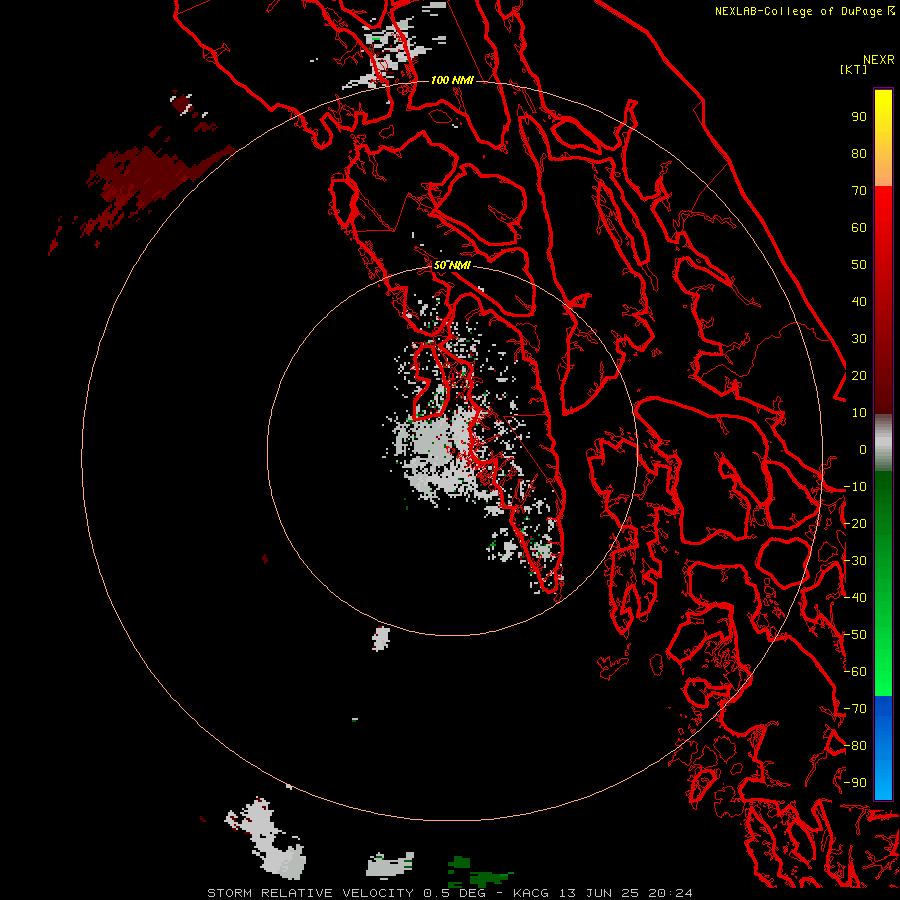Pick the blue segment of the color bar

click(x=883, y=748)
